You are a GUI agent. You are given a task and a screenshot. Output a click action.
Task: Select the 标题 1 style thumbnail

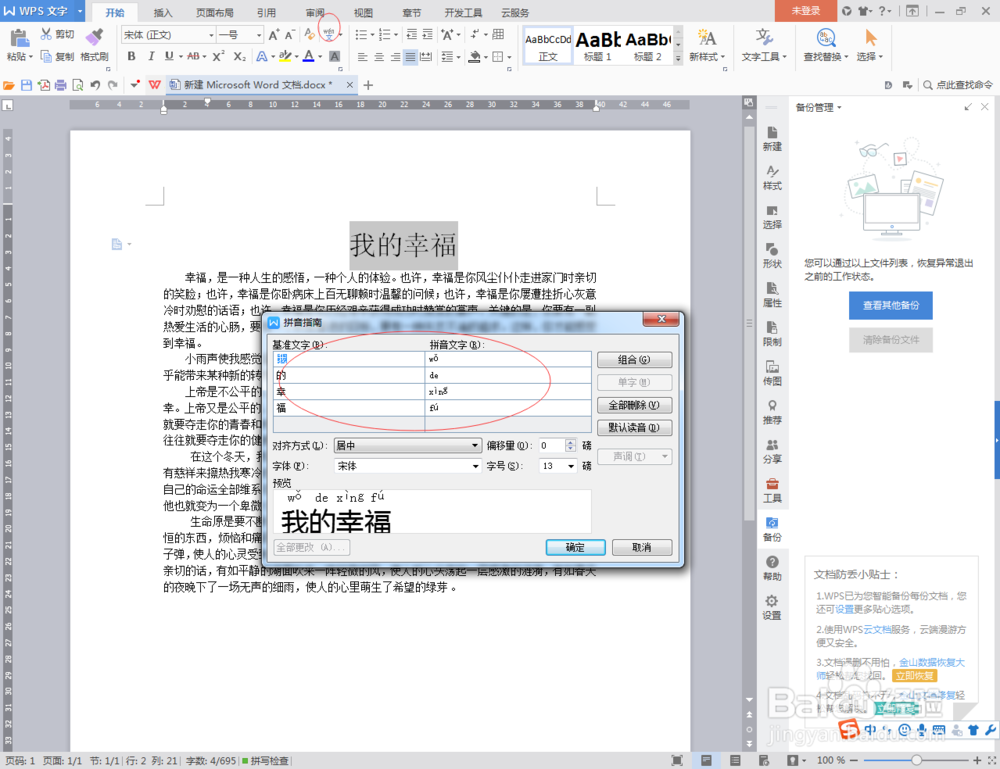598,45
